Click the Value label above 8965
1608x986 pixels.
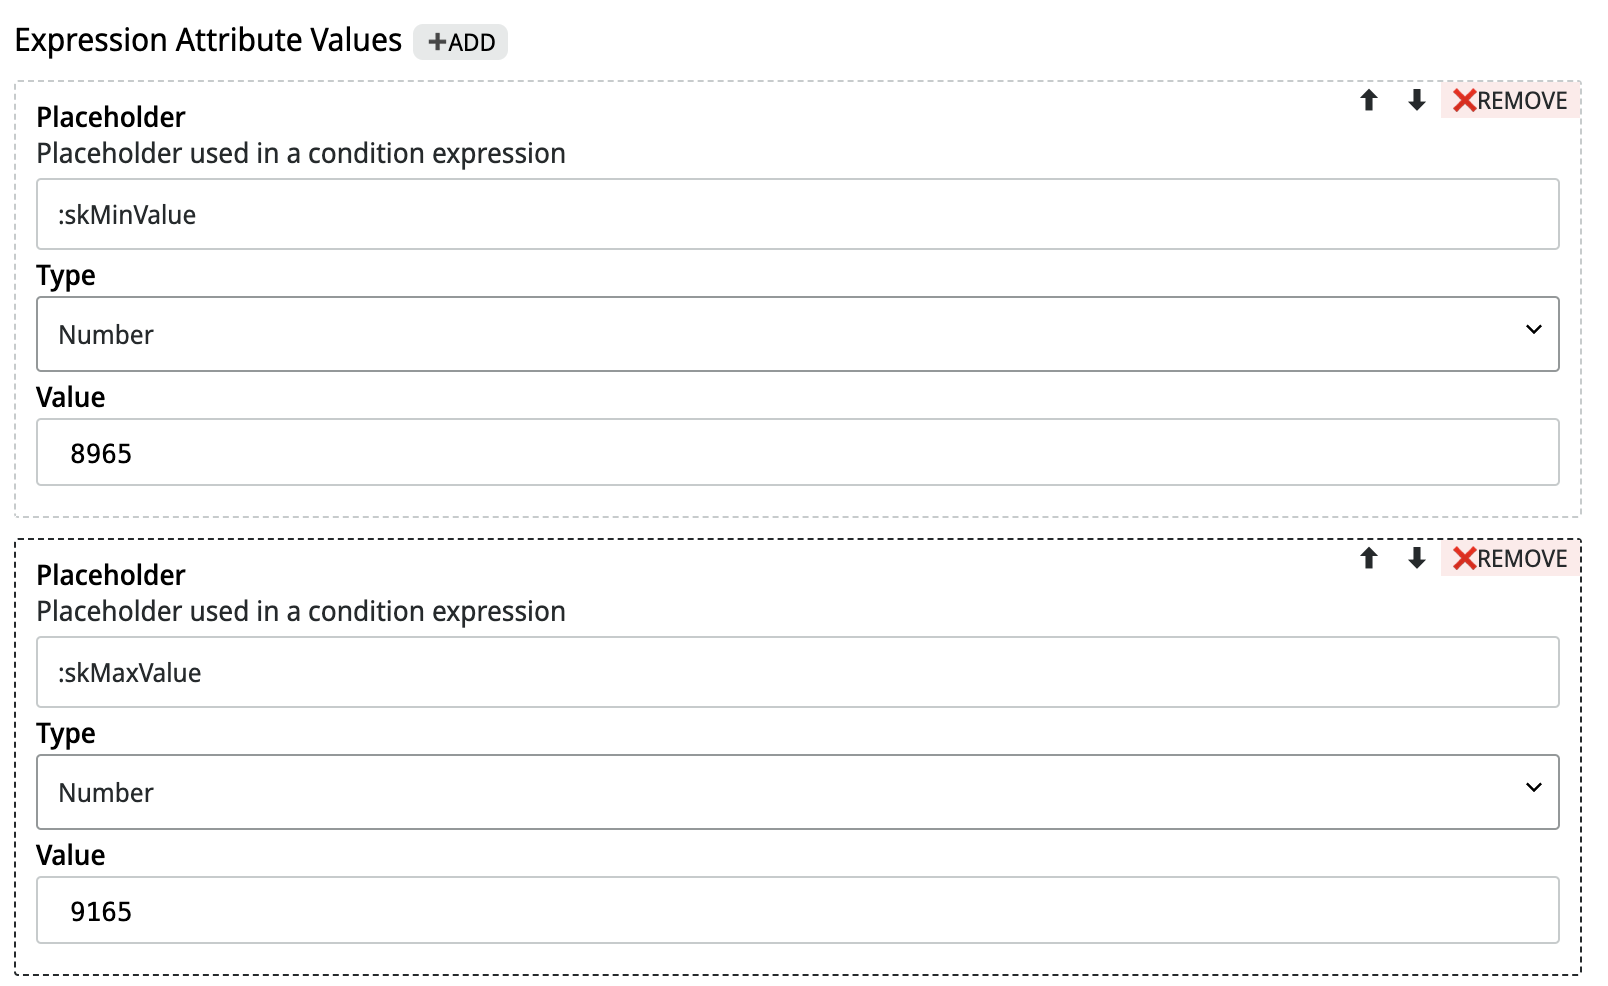70,397
